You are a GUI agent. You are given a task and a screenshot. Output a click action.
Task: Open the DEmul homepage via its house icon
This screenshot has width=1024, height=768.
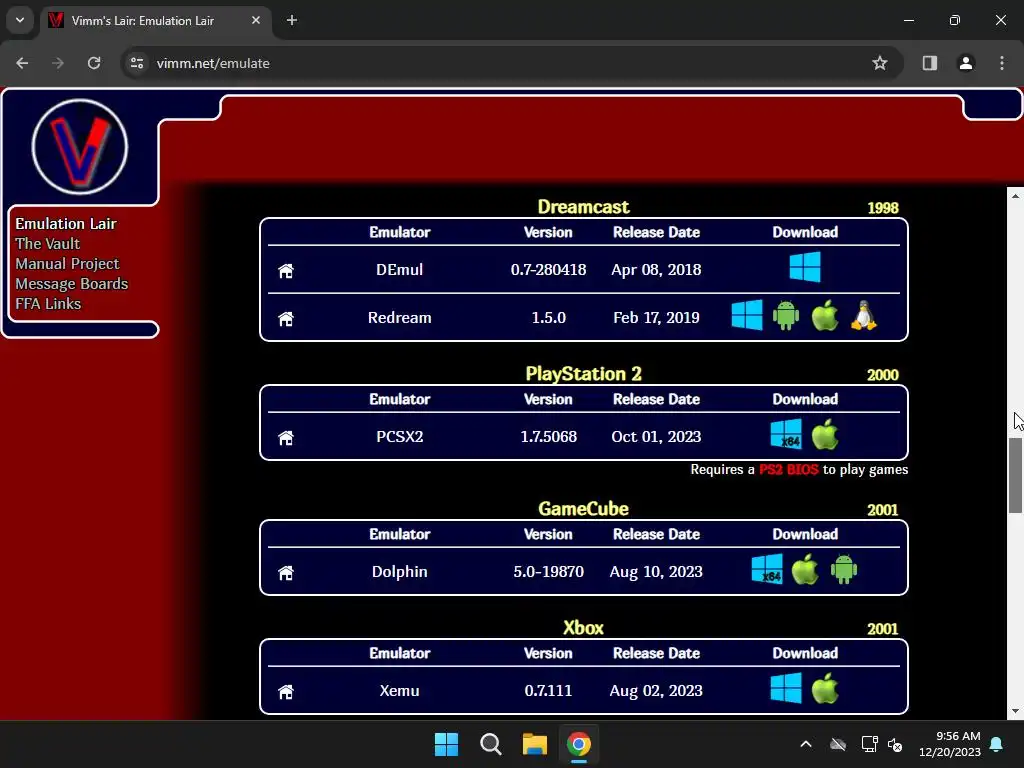pyautogui.click(x=285, y=270)
